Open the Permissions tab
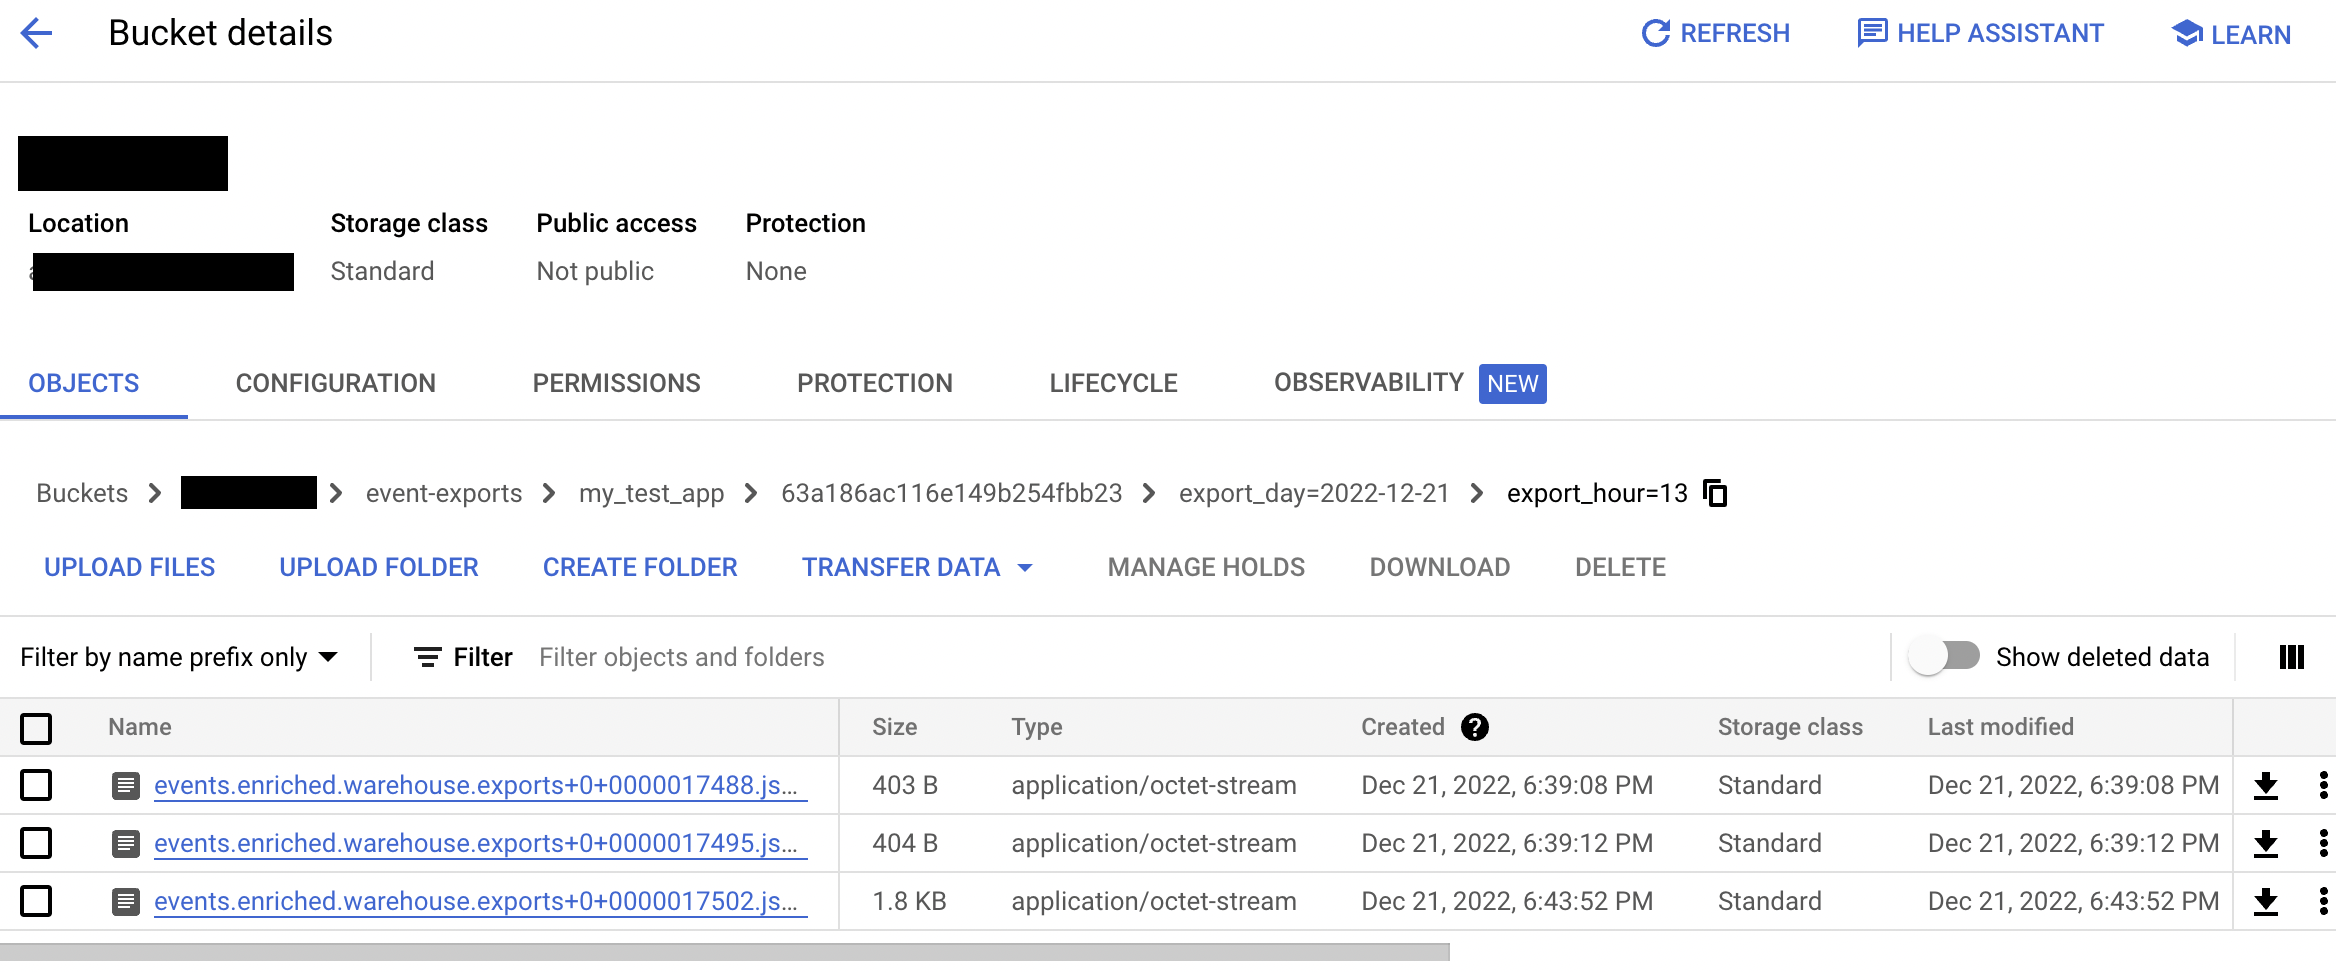The width and height of the screenshot is (2336, 972). pyautogui.click(x=617, y=383)
